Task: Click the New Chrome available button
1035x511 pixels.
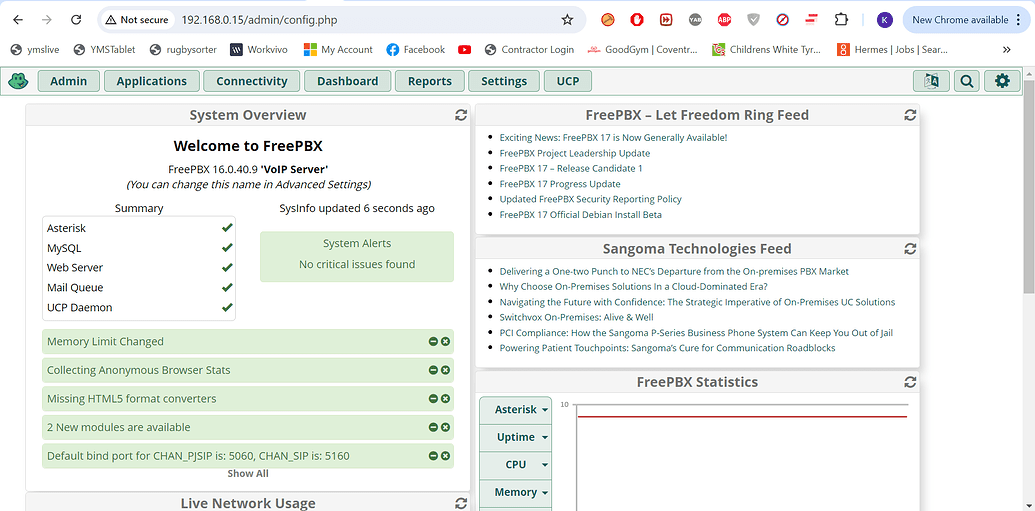Action: 967,20
